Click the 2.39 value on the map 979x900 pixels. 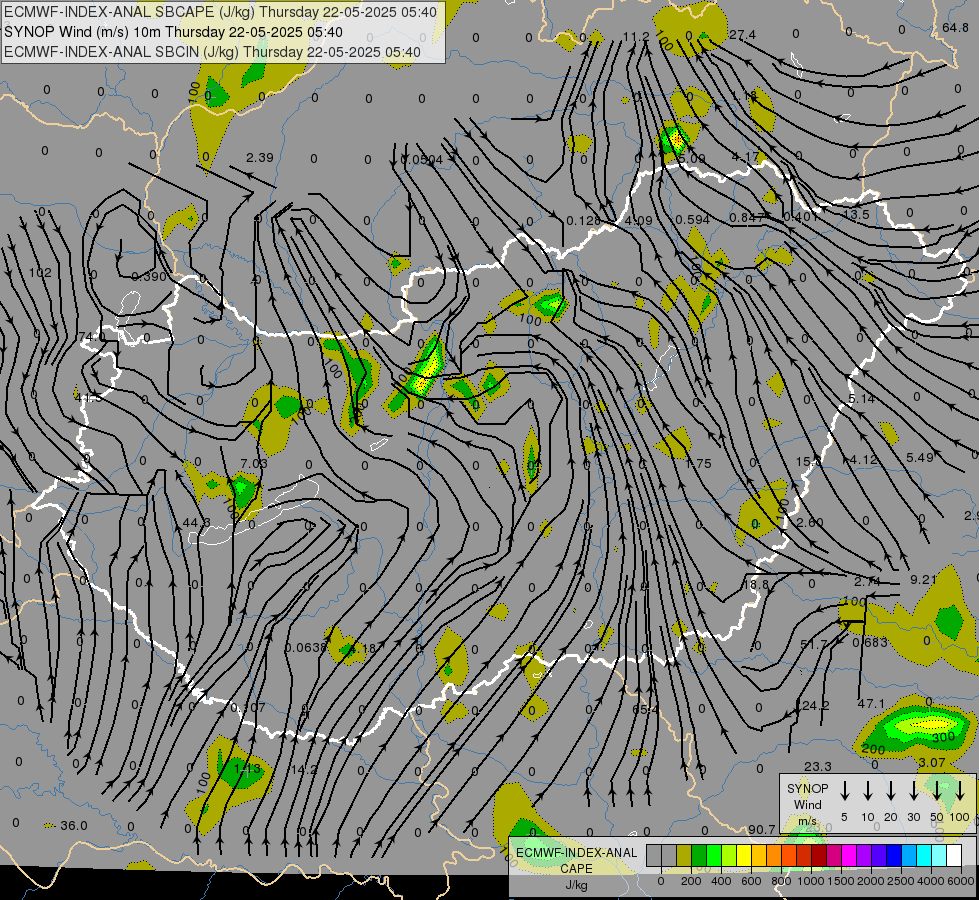pyautogui.click(x=260, y=157)
